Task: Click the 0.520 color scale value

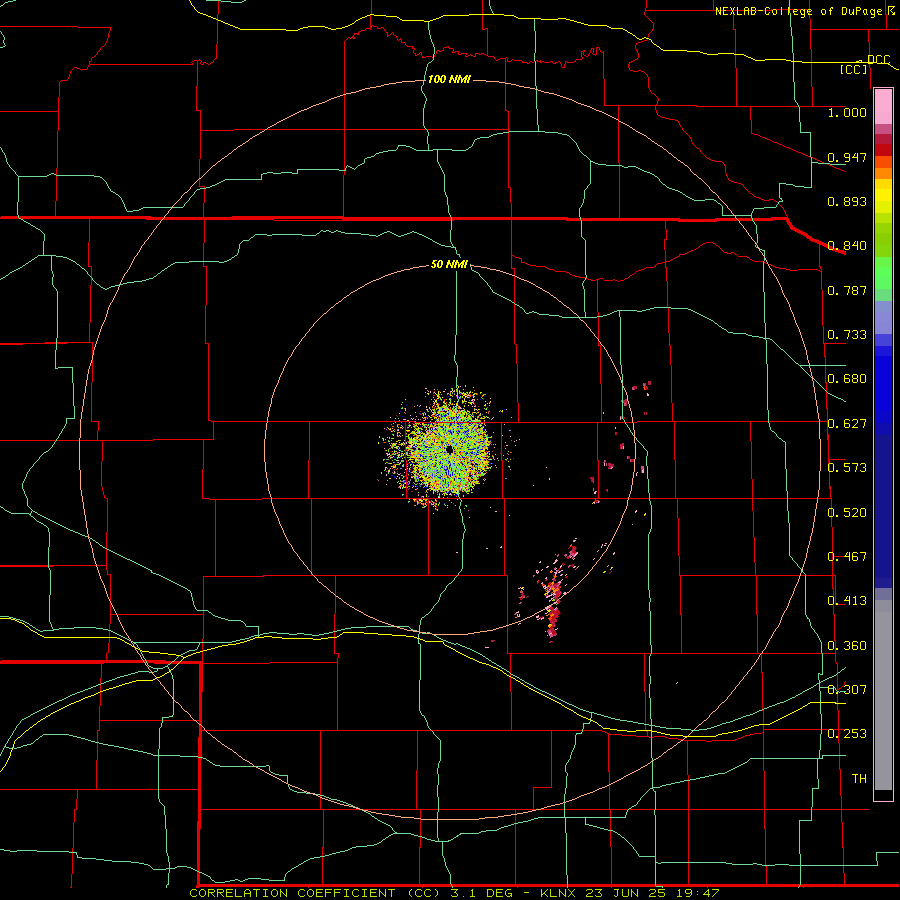Action: tap(847, 512)
